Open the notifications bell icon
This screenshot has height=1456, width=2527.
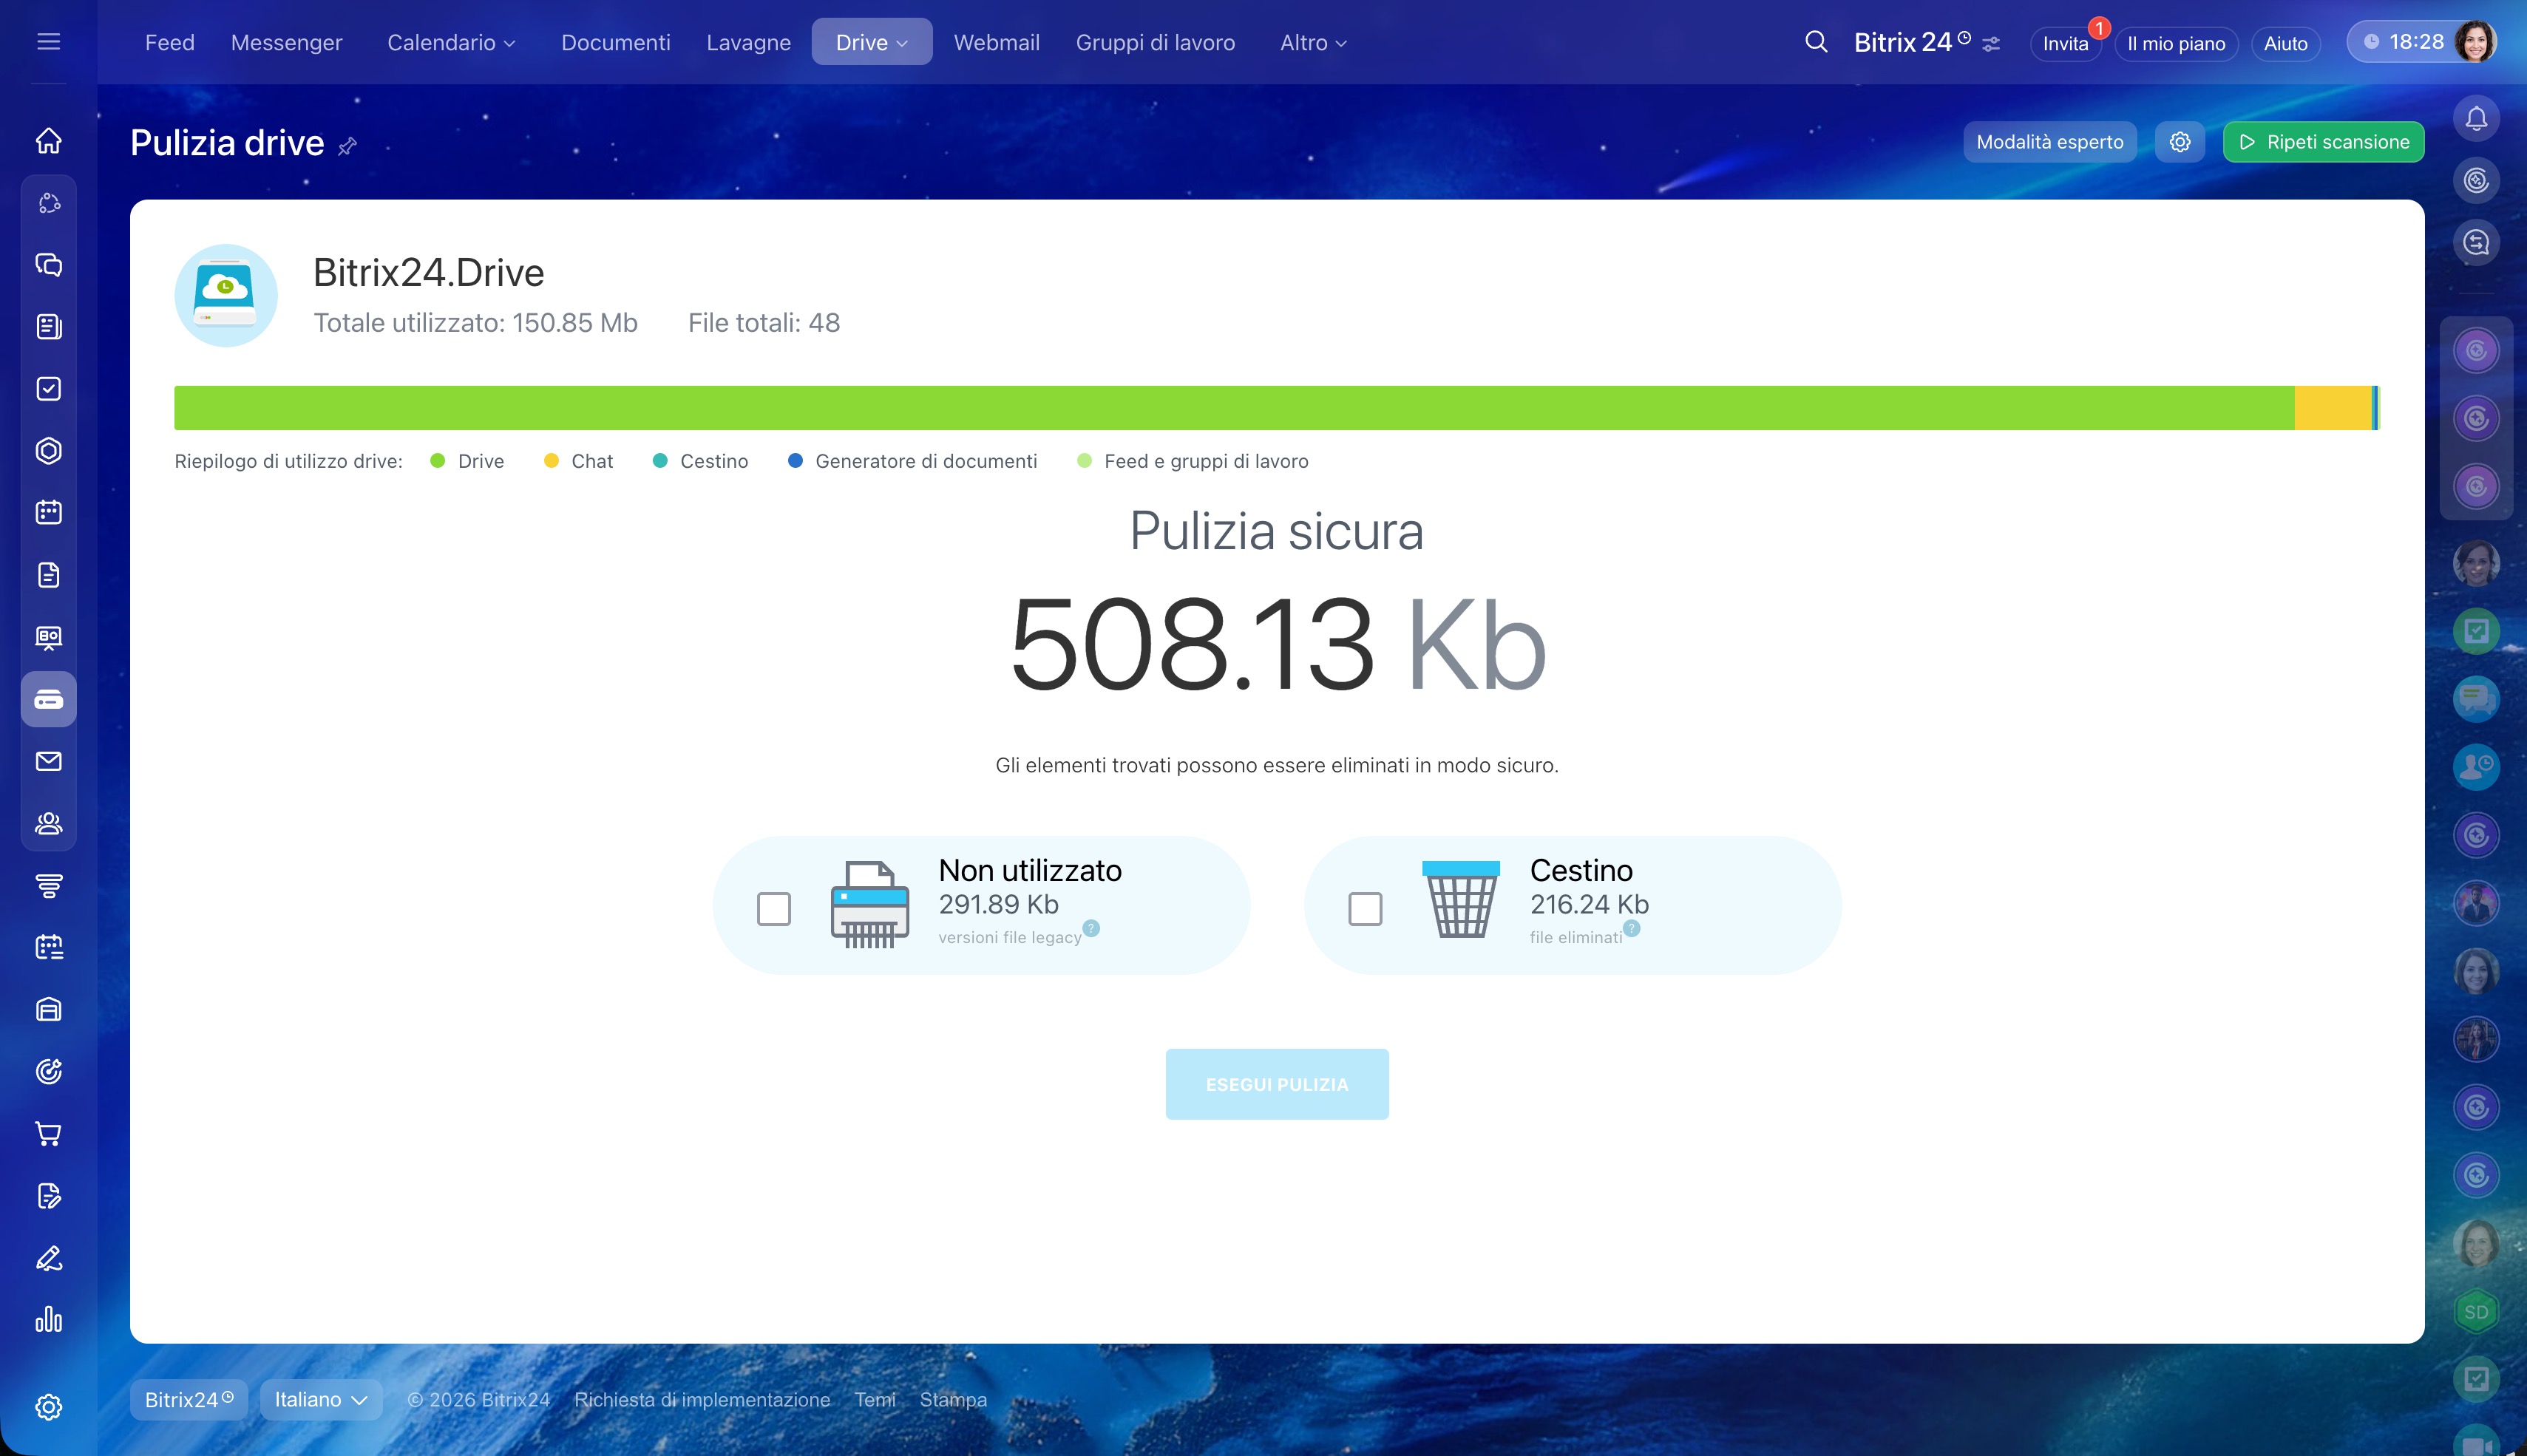[x=2475, y=119]
